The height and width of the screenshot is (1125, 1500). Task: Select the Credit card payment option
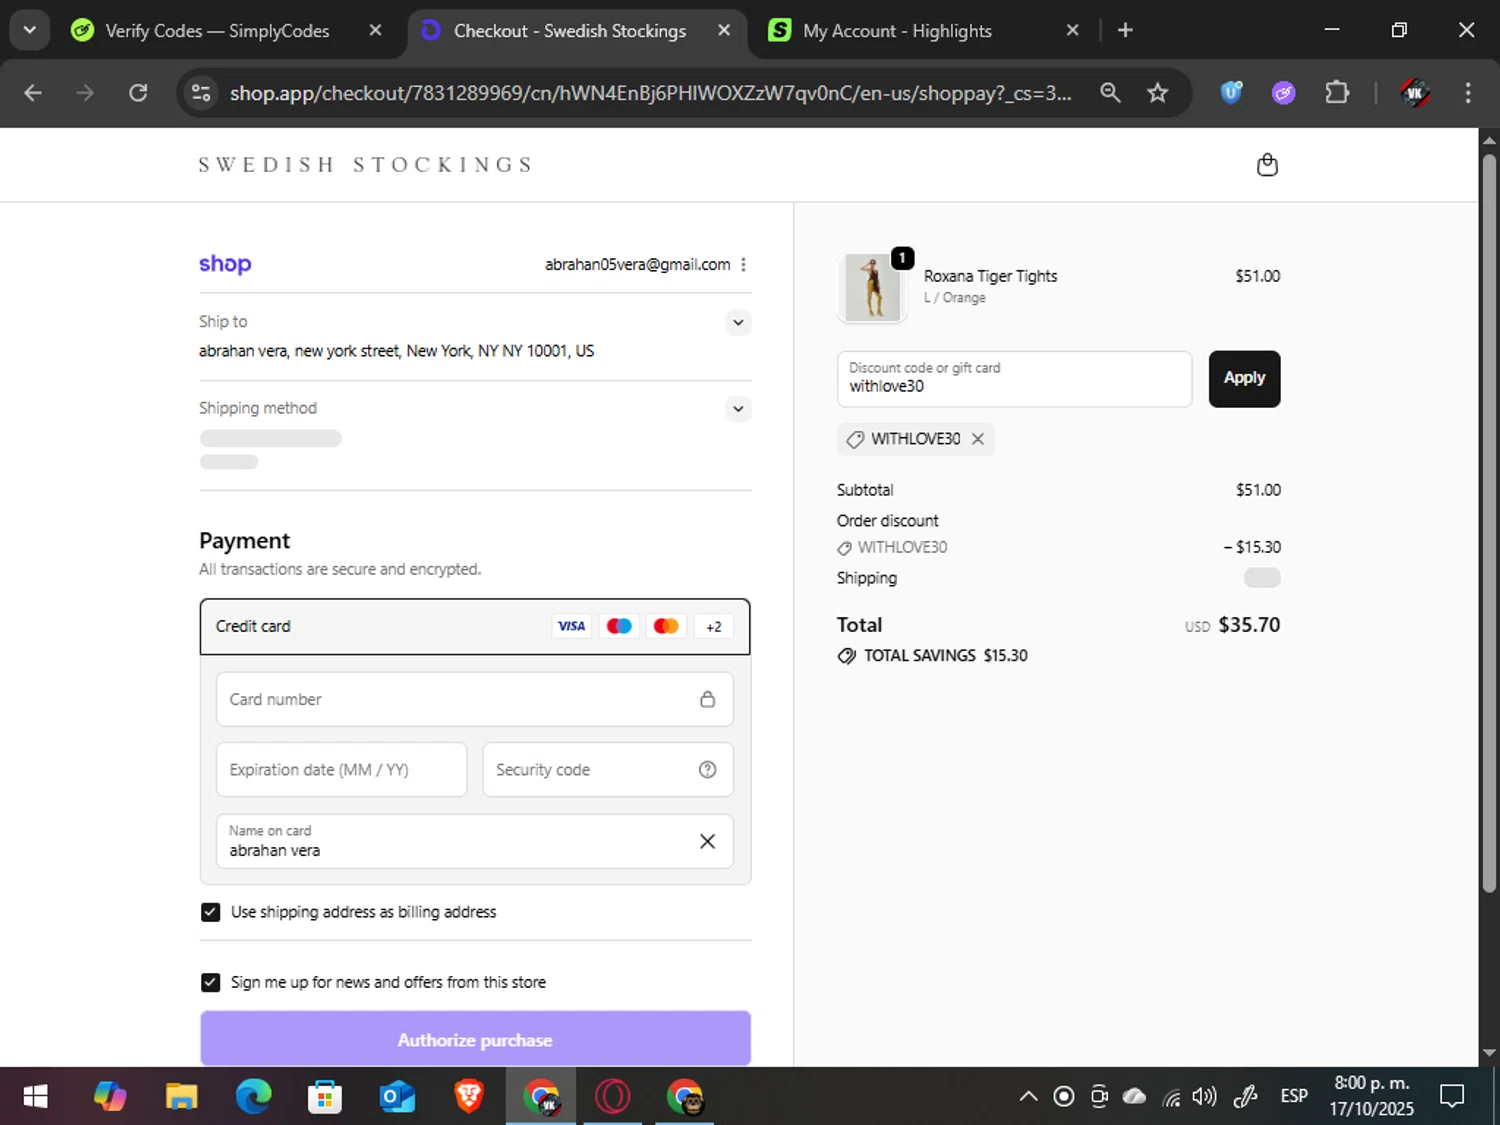pos(475,627)
